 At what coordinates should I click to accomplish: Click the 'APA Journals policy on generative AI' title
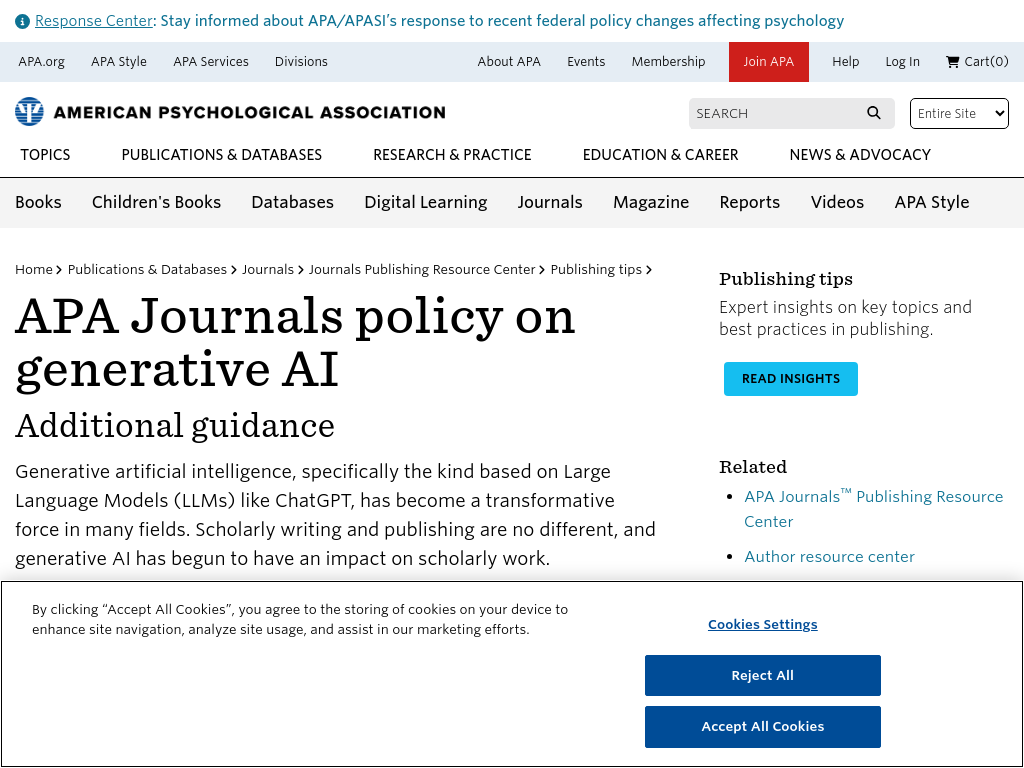[295, 342]
